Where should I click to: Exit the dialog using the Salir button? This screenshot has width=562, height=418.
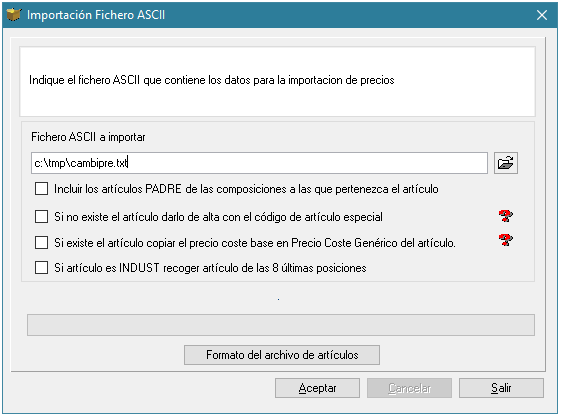point(501,388)
